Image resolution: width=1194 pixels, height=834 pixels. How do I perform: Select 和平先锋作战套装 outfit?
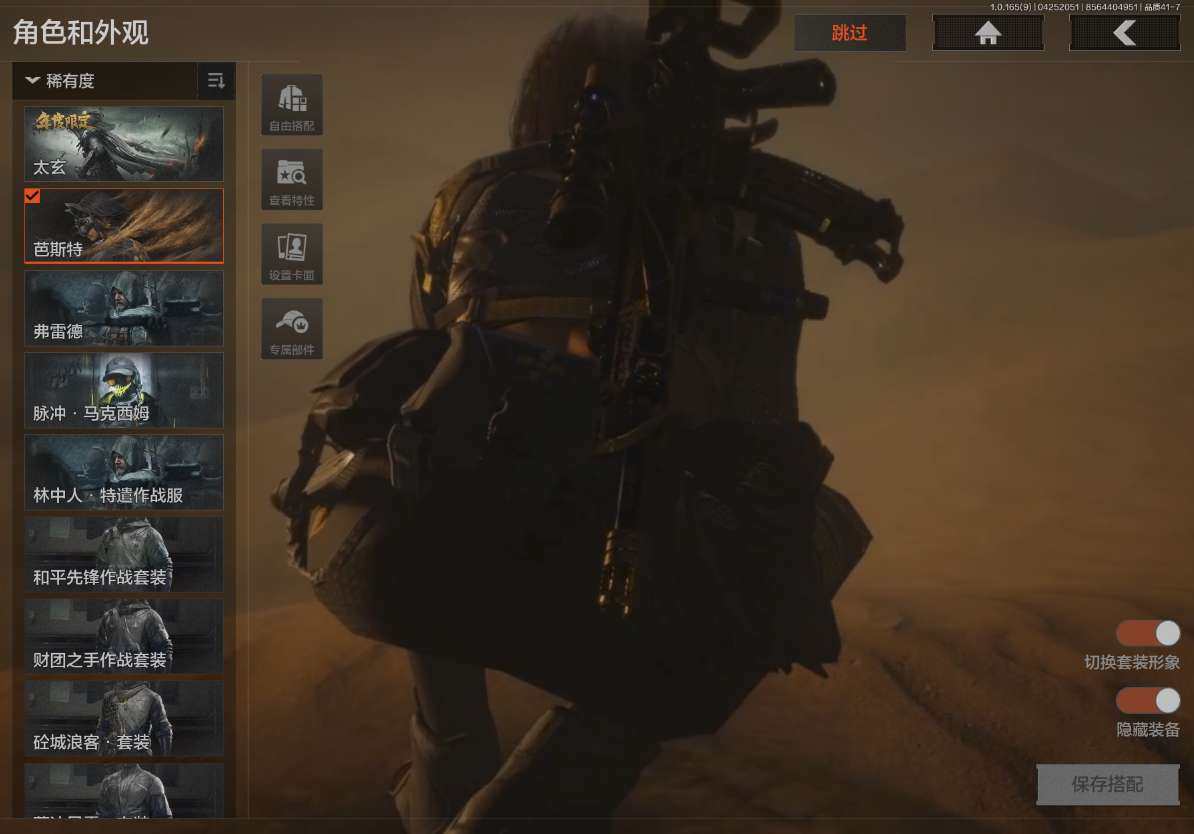tap(124, 555)
